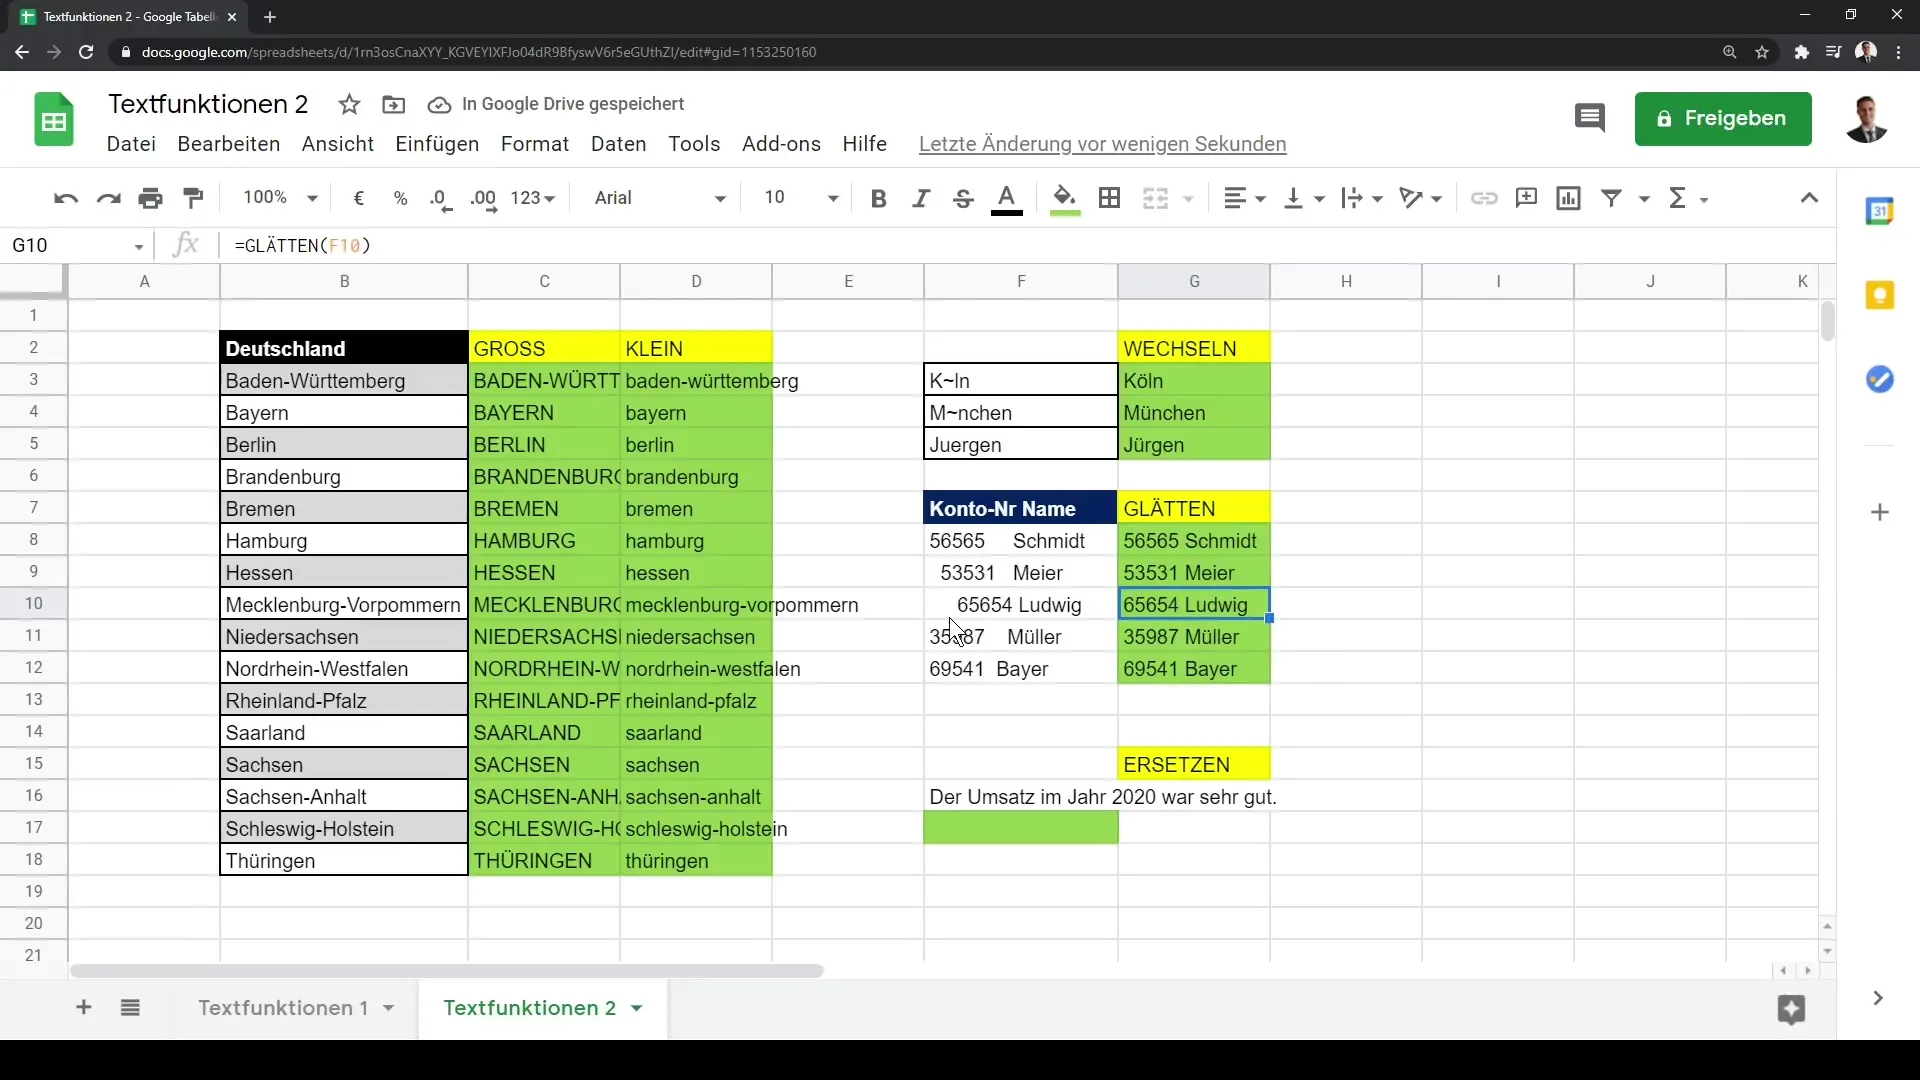
Task: Open the Datei menu
Action: (131, 144)
